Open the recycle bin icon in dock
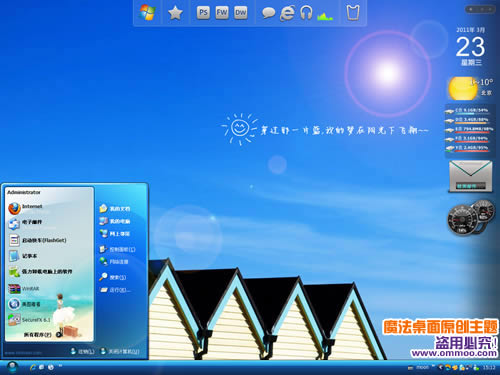Viewport: 500px width, 375px height. [353, 13]
